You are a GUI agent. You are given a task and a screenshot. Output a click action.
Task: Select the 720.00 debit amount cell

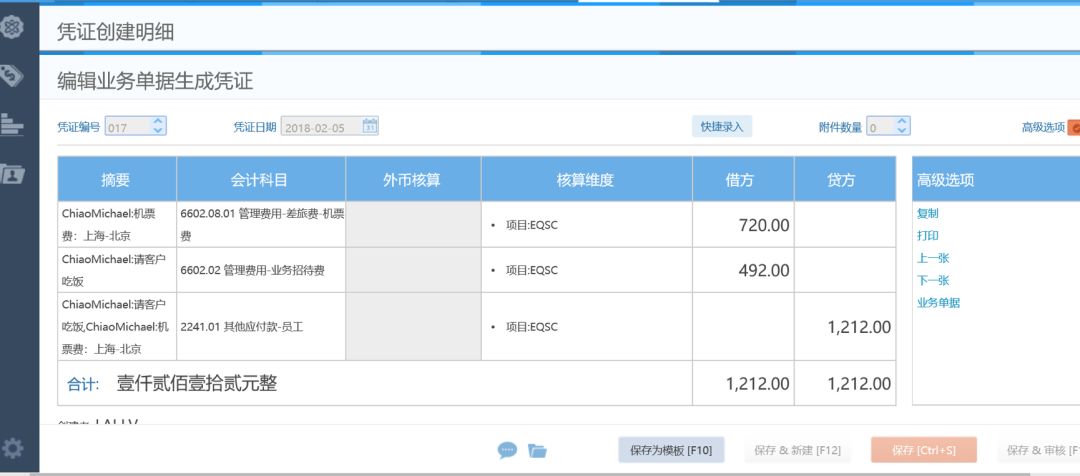pos(743,225)
